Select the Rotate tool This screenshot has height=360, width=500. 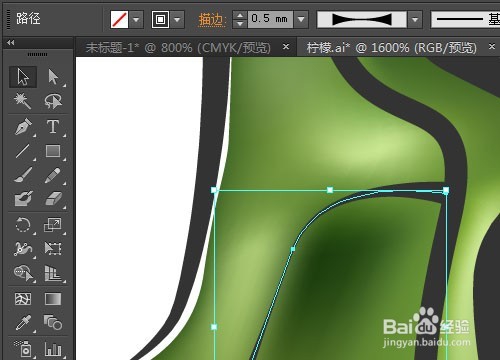coord(23,225)
